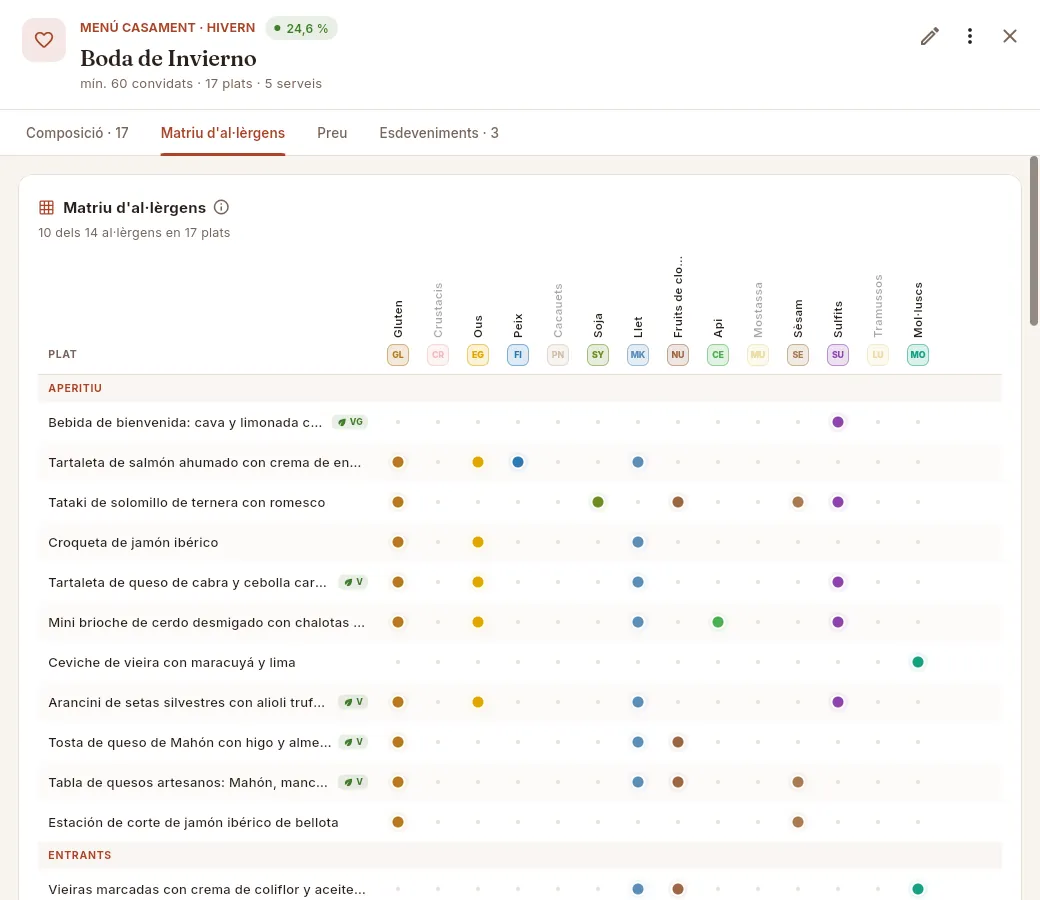Select dish Tartaleta de queso de cabra

pos(188,583)
